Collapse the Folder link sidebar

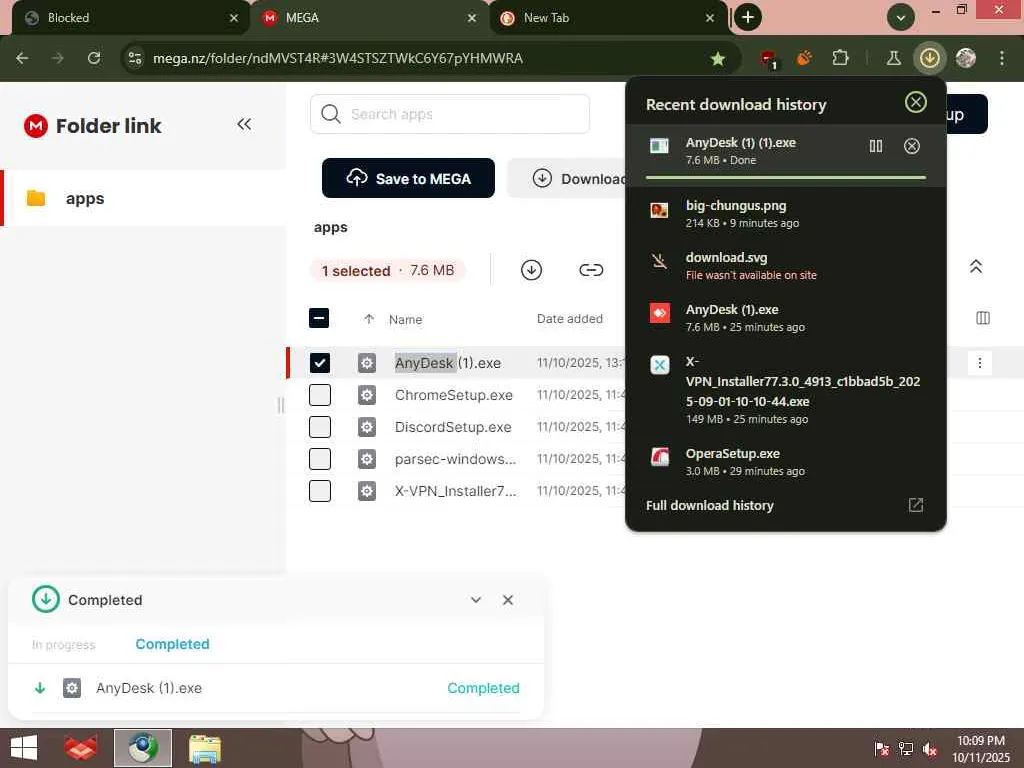point(244,124)
